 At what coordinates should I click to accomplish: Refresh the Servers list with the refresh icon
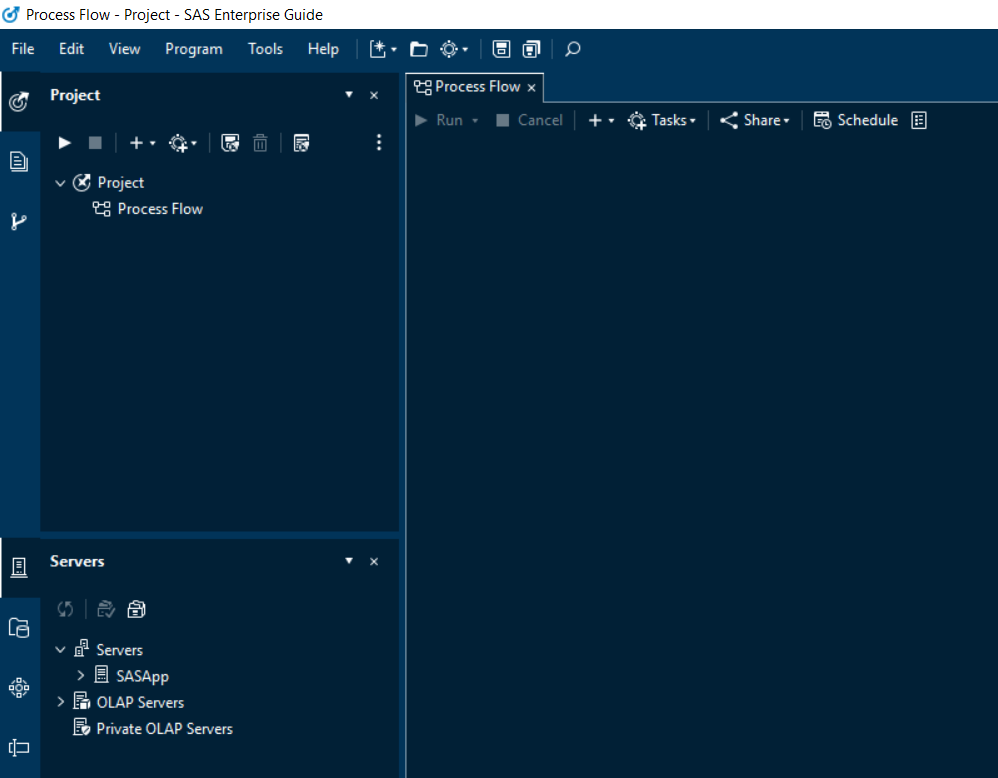click(64, 608)
